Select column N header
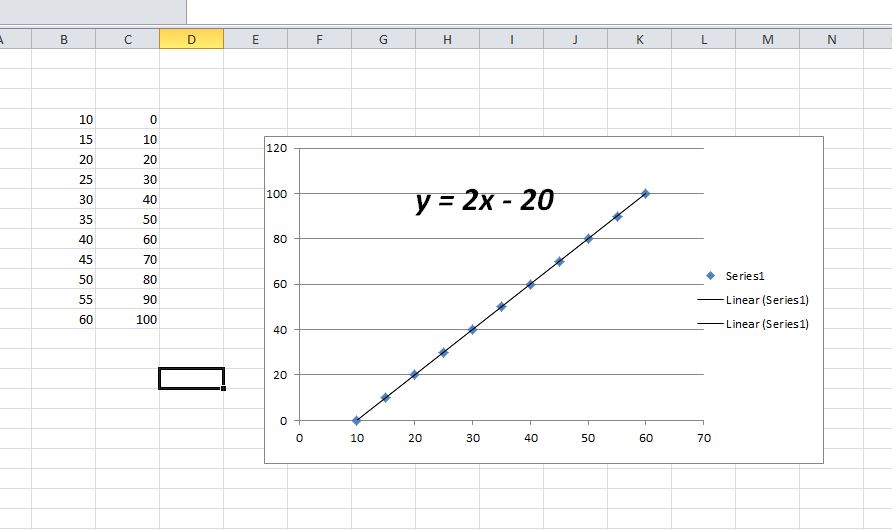The height and width of the screenshot is (530, 892). tap(831, 39)
